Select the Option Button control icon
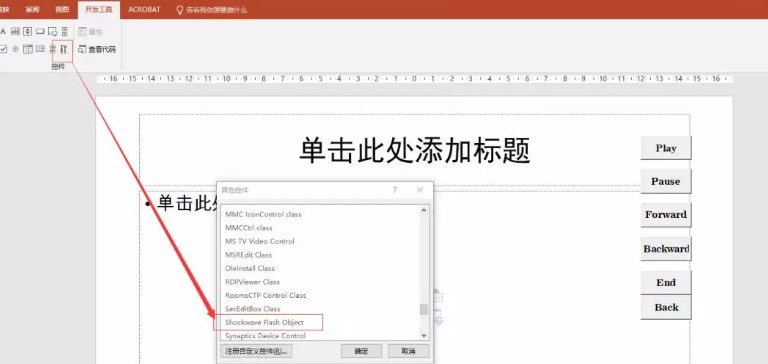Screen dimensions: 768x364 click(x=15, y=49)
